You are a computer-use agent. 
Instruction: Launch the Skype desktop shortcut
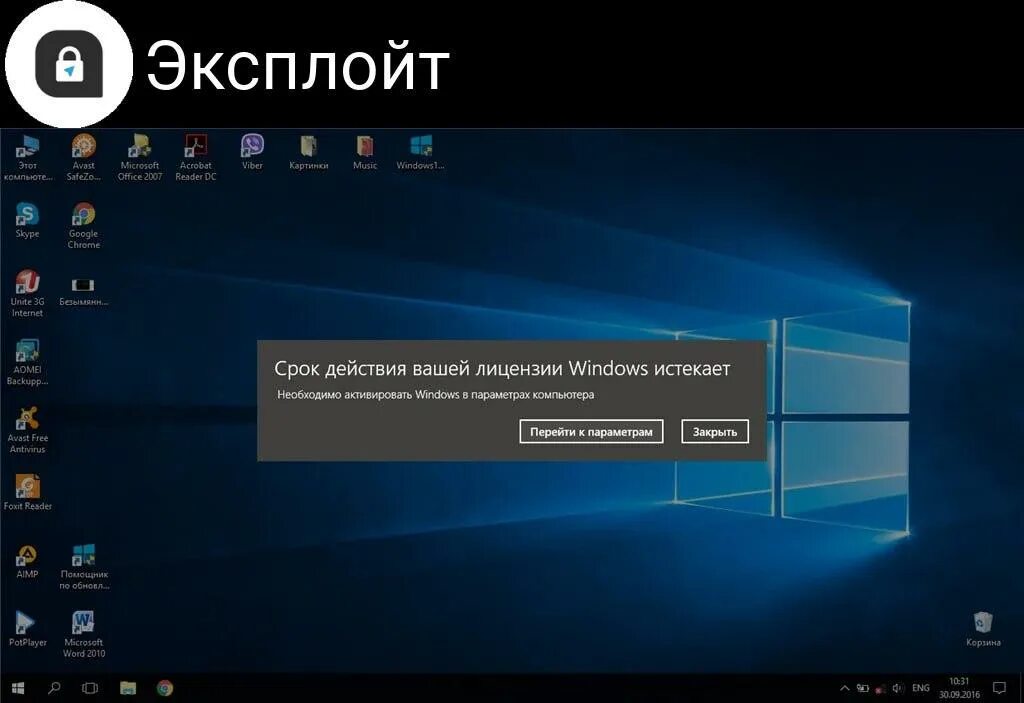(27, 220)
